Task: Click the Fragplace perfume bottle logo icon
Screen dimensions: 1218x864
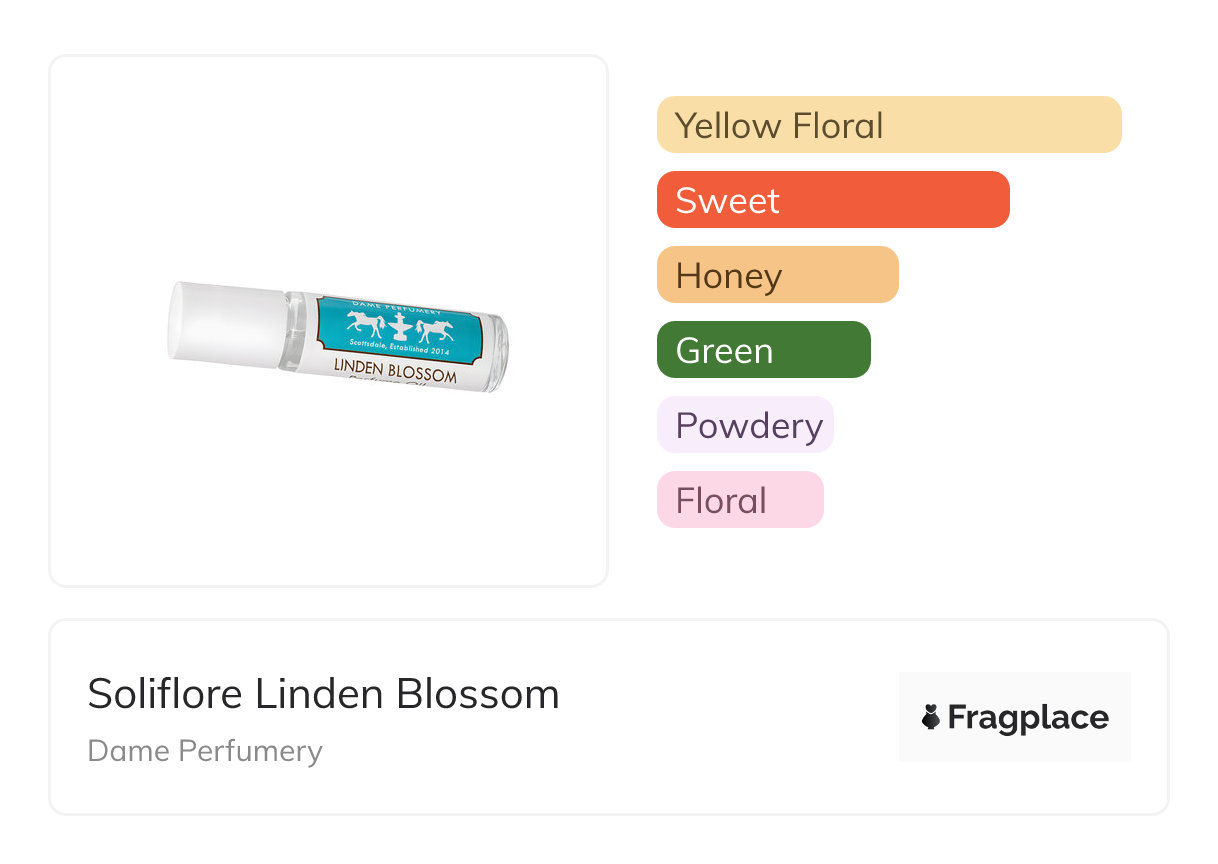Action: coord(931,717)
